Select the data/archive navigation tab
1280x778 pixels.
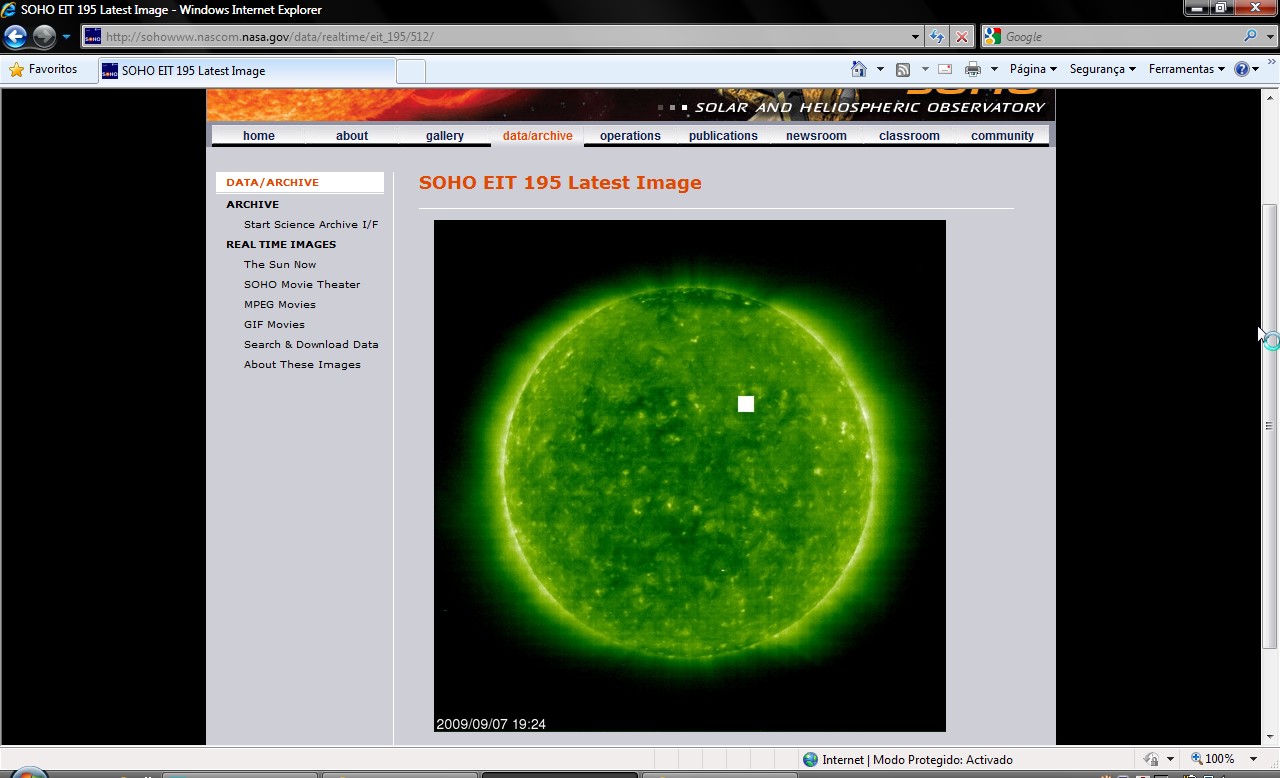click(537, 136)
